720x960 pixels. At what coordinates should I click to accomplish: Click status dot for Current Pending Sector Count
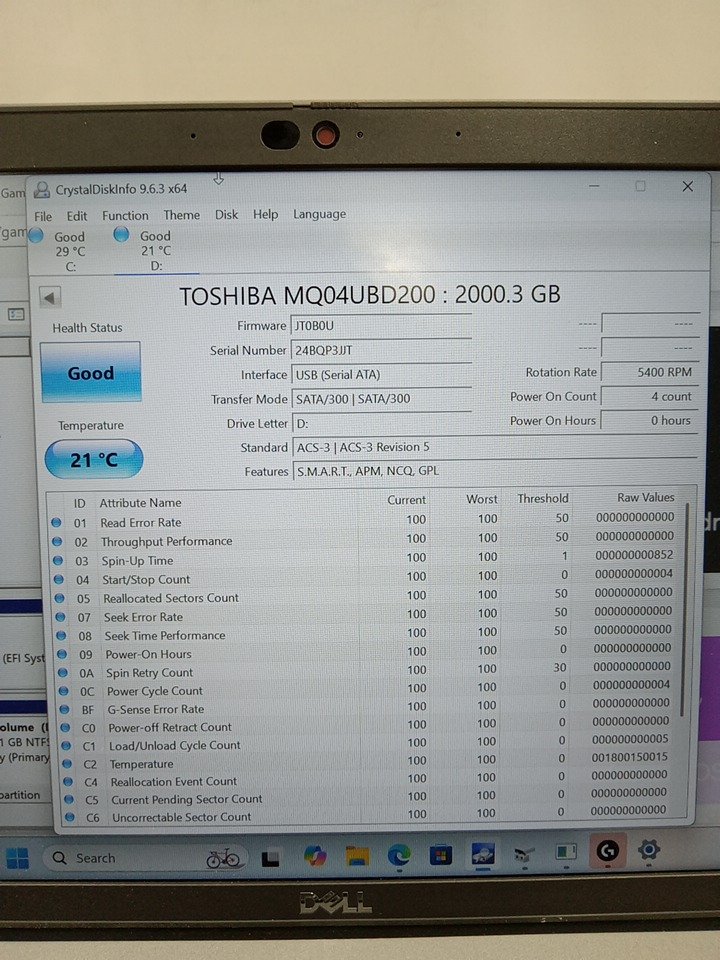[69, 800]
